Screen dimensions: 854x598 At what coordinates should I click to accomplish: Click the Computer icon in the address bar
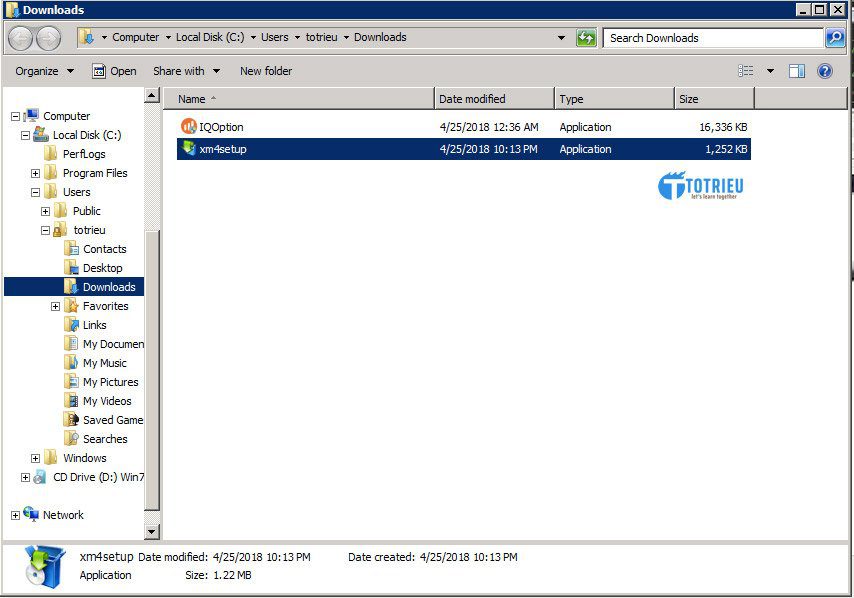pos(135,37)
